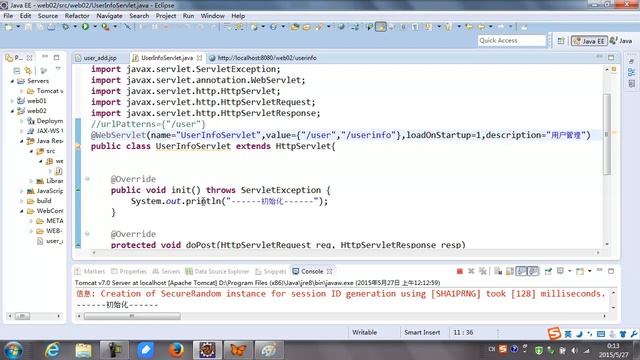Open the Refactor menu

77,16
